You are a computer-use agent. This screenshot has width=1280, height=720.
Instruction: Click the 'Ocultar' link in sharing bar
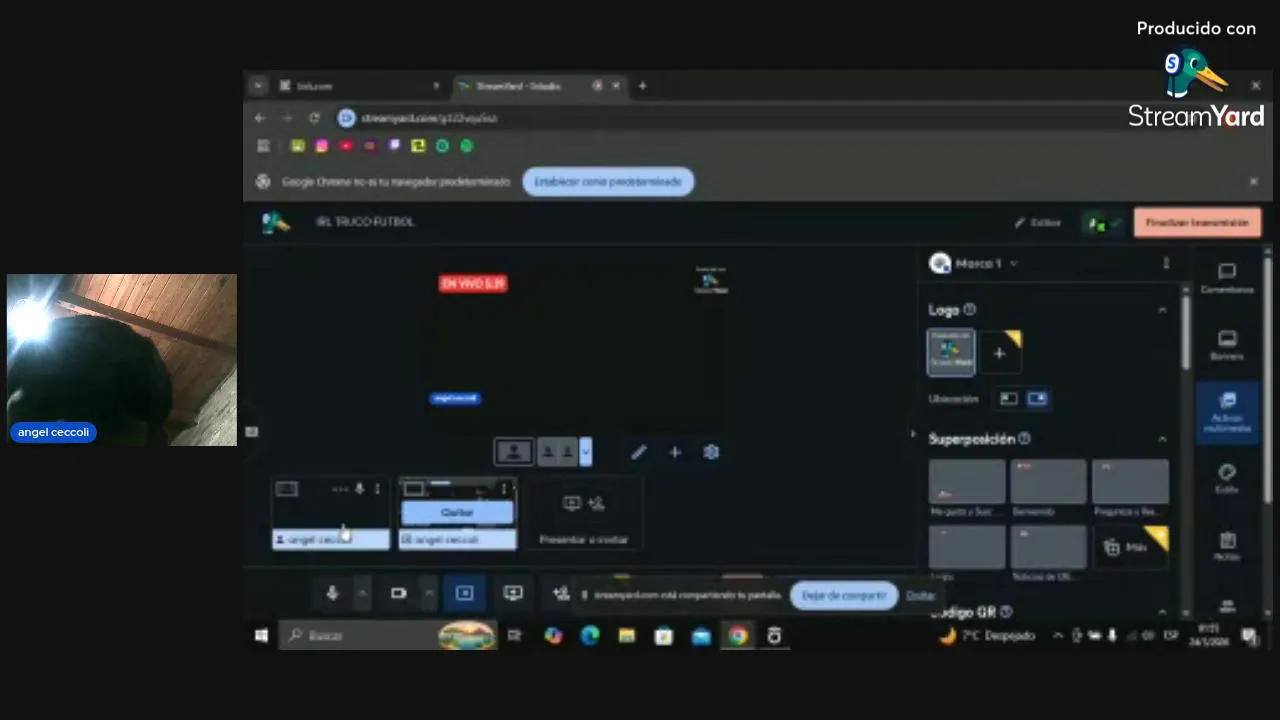tap(920, 596)
